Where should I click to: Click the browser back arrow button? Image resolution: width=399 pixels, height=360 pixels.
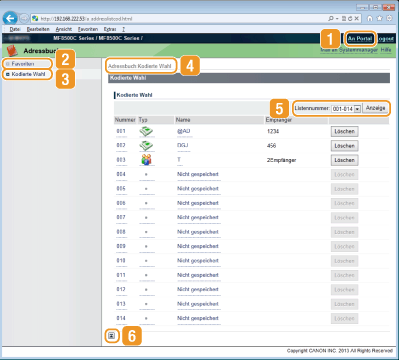coord(10,18)
